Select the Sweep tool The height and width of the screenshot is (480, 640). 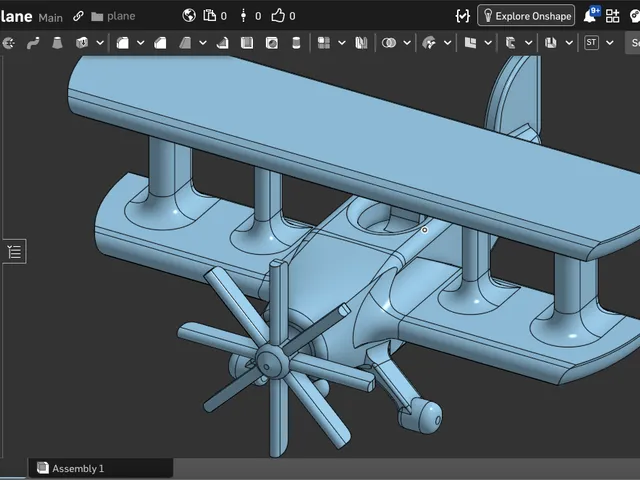[33, 43]
